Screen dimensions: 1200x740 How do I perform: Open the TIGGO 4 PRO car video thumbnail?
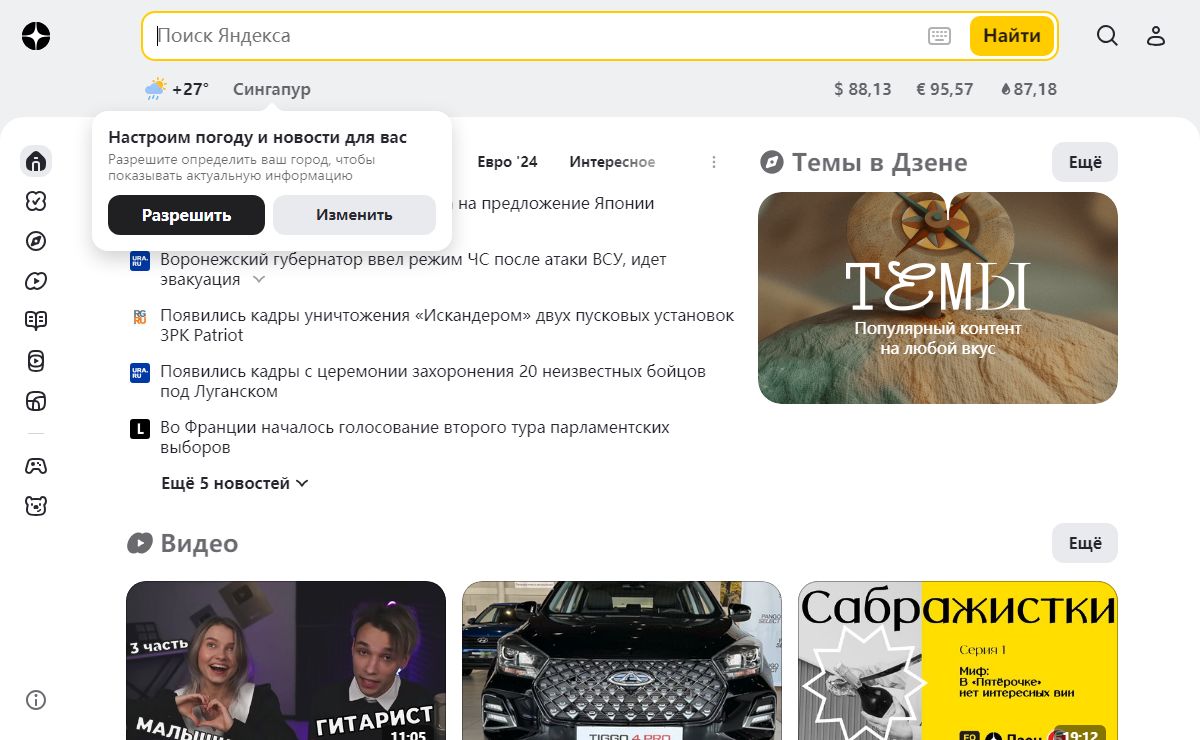(x=622, y=661)
